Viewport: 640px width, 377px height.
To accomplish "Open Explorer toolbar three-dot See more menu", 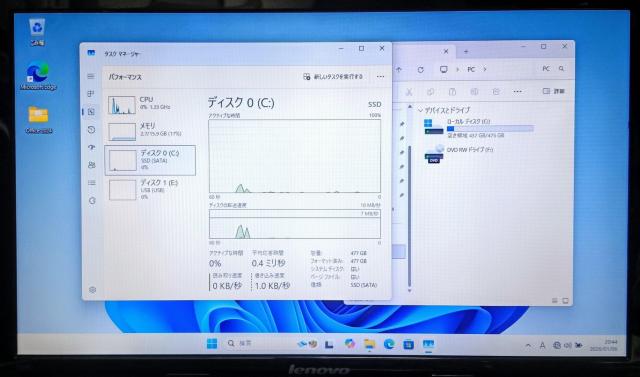I will (x=518, y=92).
